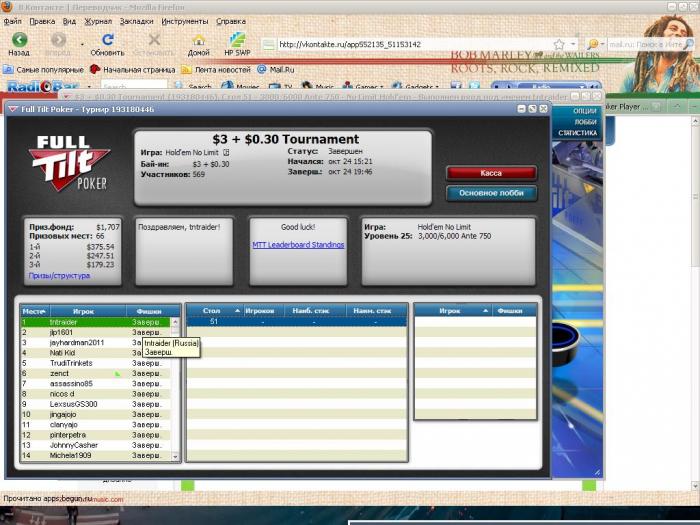Open the Правка menu
The height and width of the screenshot is (525, 700).
point(42,21)
